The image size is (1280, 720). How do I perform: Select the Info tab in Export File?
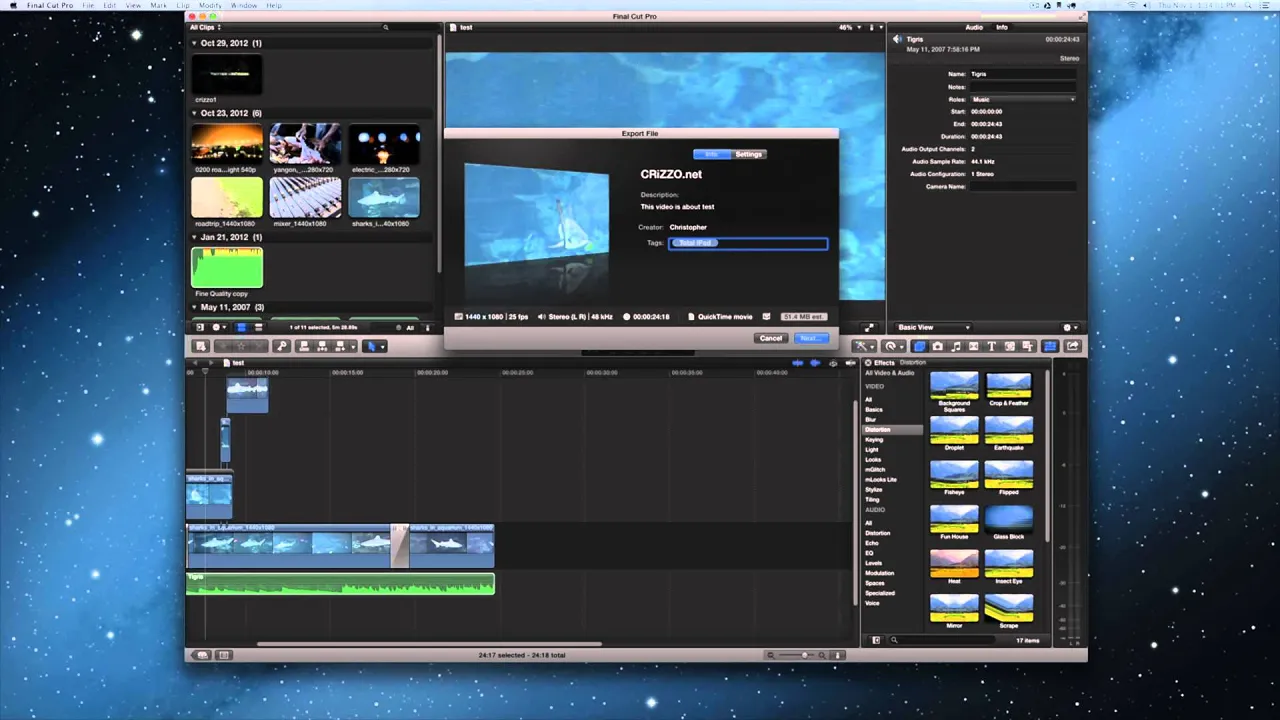(712, 154)
